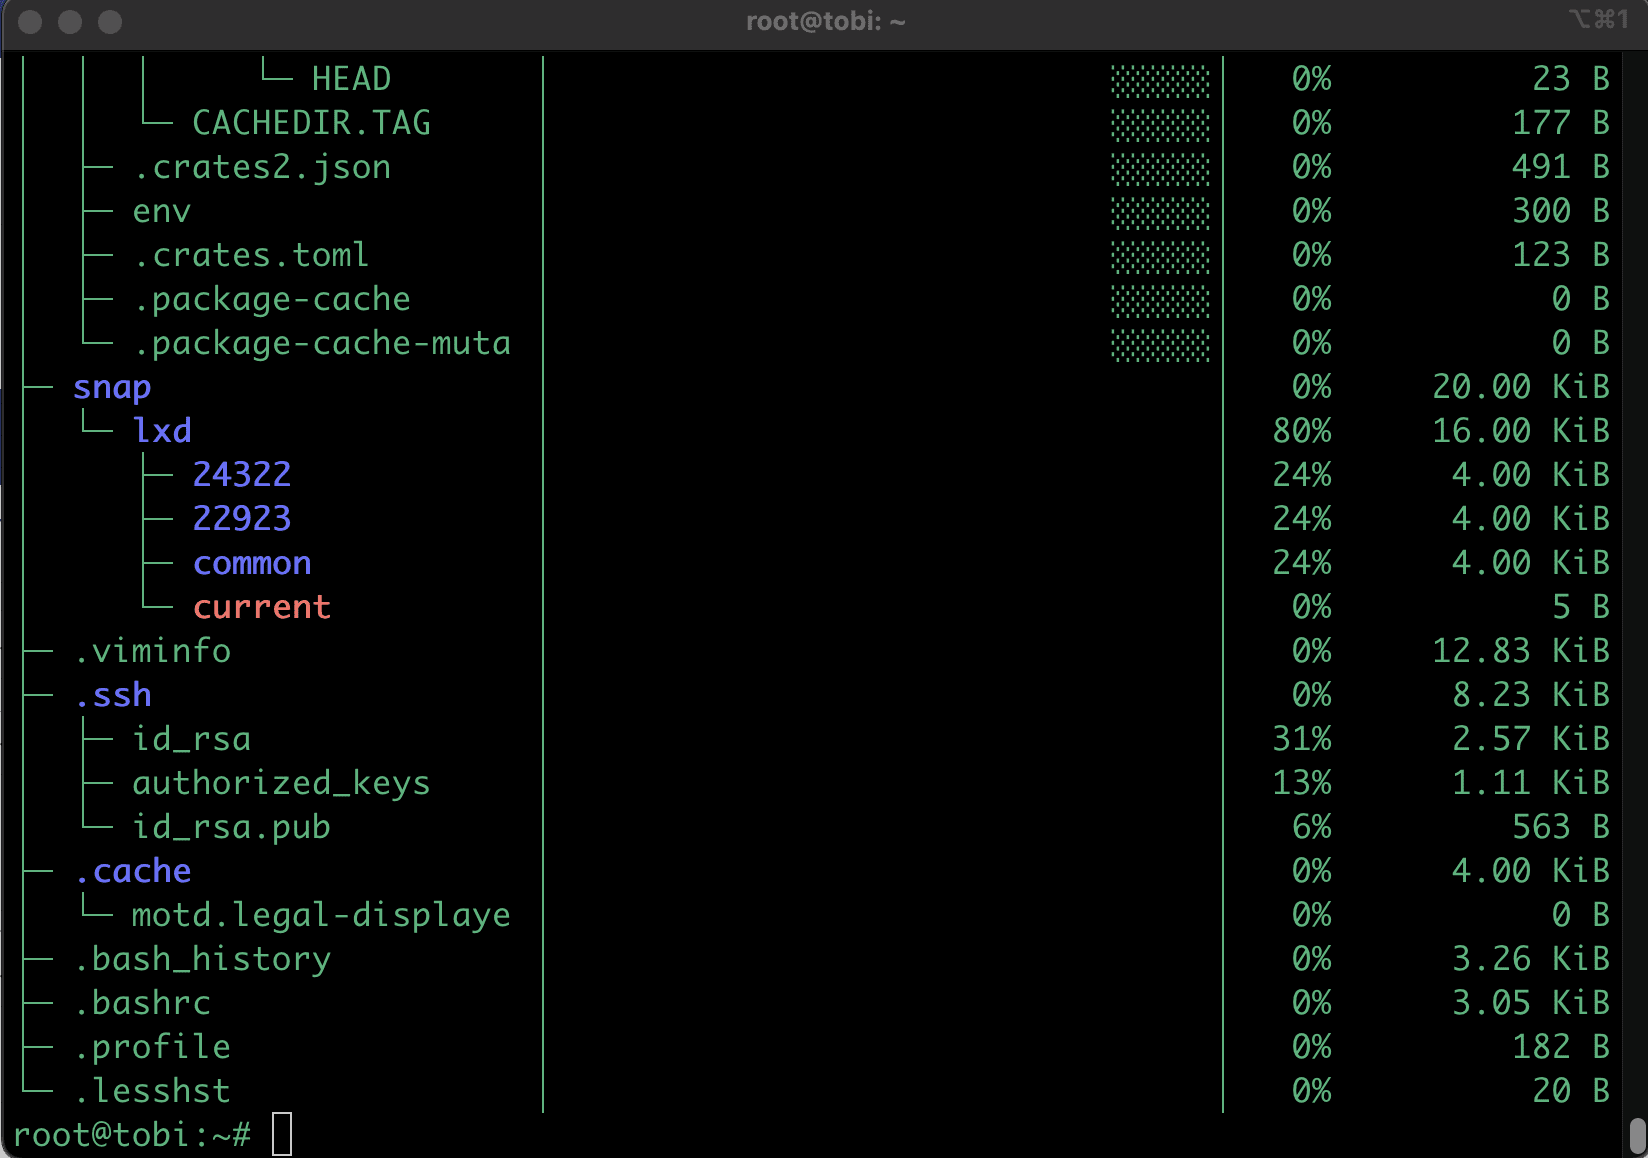The height and width of the screenshot is (1158, 1648).
Task: Click the CACHEDIR.TAG file name
Action: (x=311, y=123)
